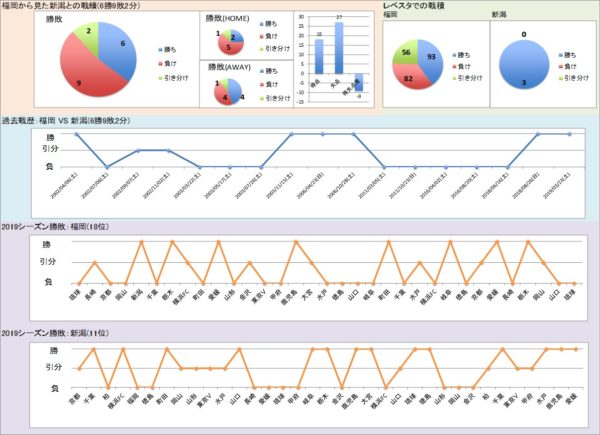Click the title 福岡から見た新潟との戦績
Viewport: 600px width, 435px height.
(70, 5)
